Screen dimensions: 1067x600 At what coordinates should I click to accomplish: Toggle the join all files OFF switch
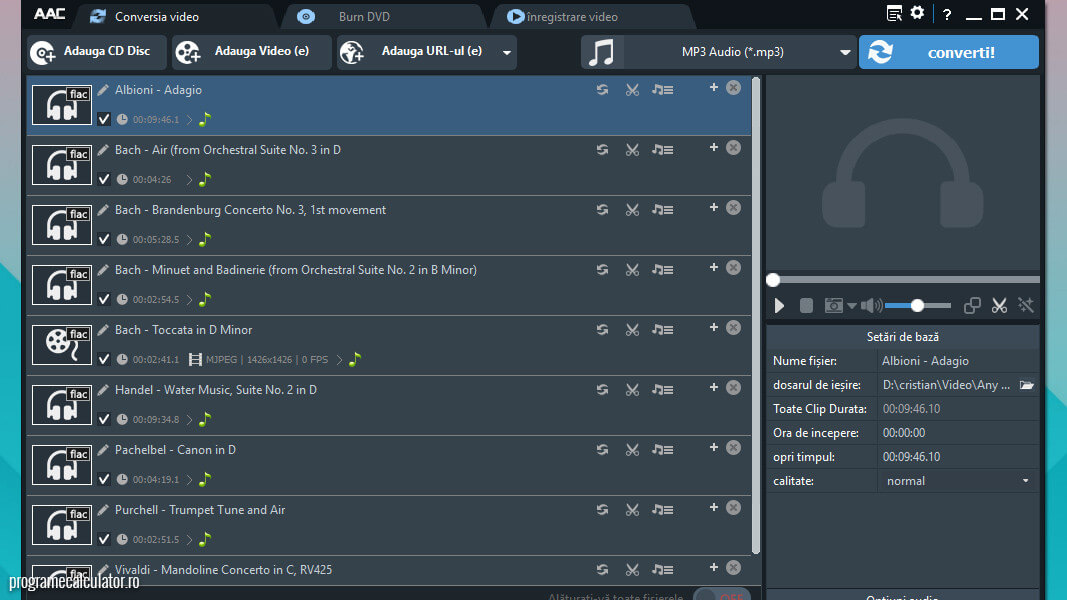click(721, 595)
